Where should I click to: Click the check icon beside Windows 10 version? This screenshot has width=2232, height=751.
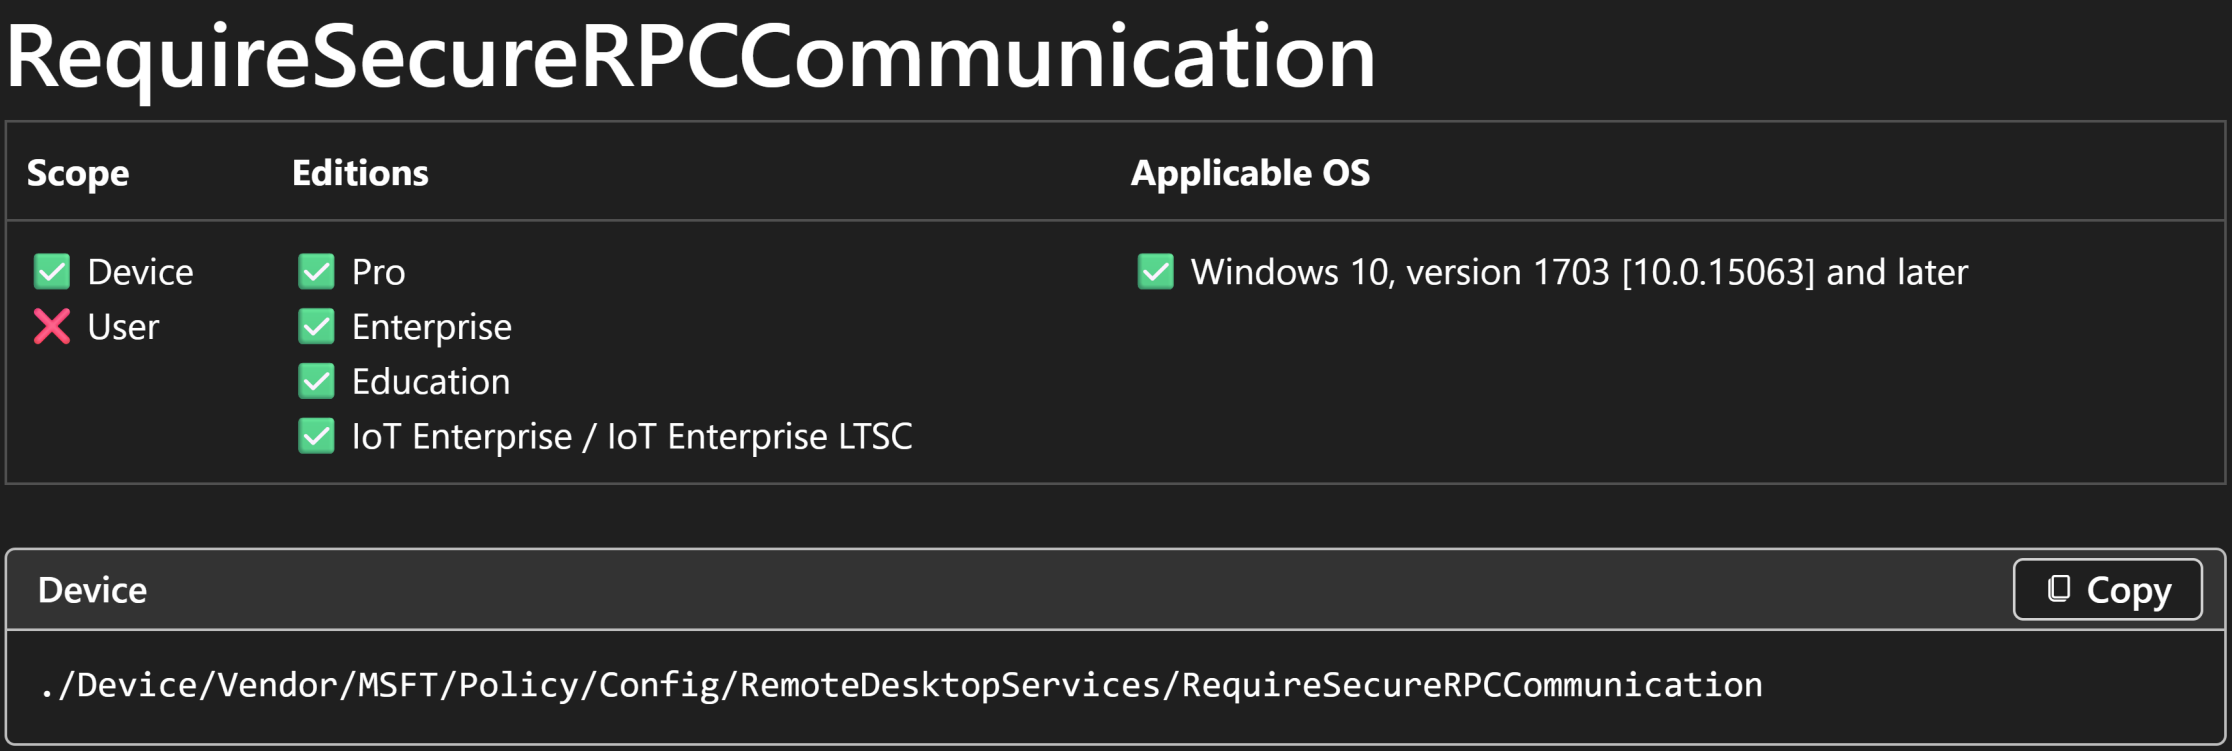pyautogui.click(x=1155, y=271)
